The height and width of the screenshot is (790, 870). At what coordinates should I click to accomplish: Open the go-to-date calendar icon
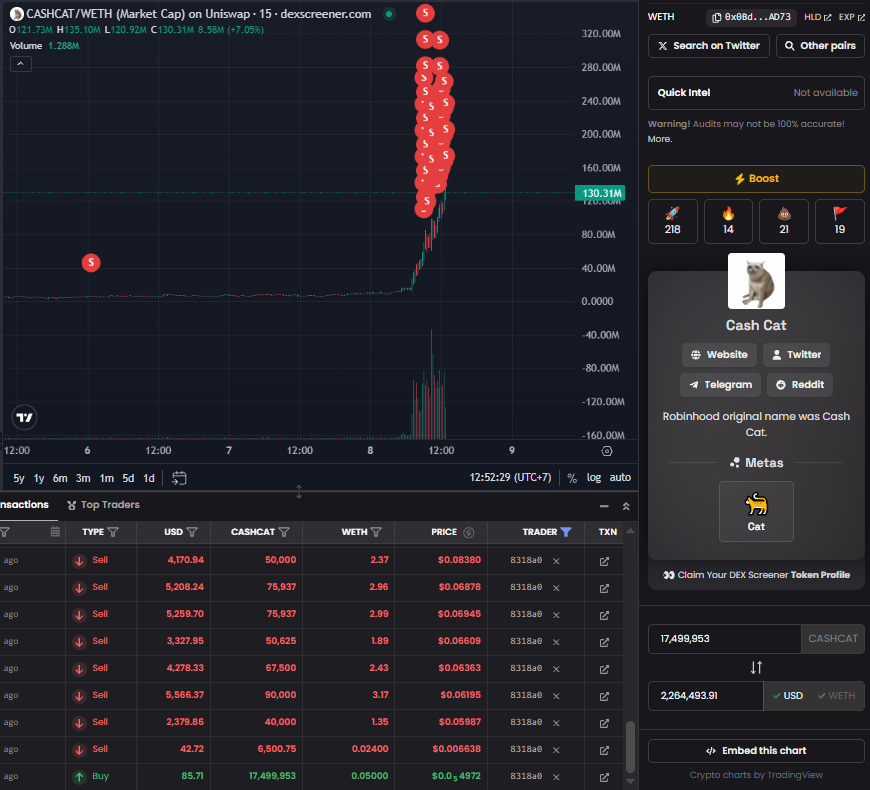click(179, 478)
